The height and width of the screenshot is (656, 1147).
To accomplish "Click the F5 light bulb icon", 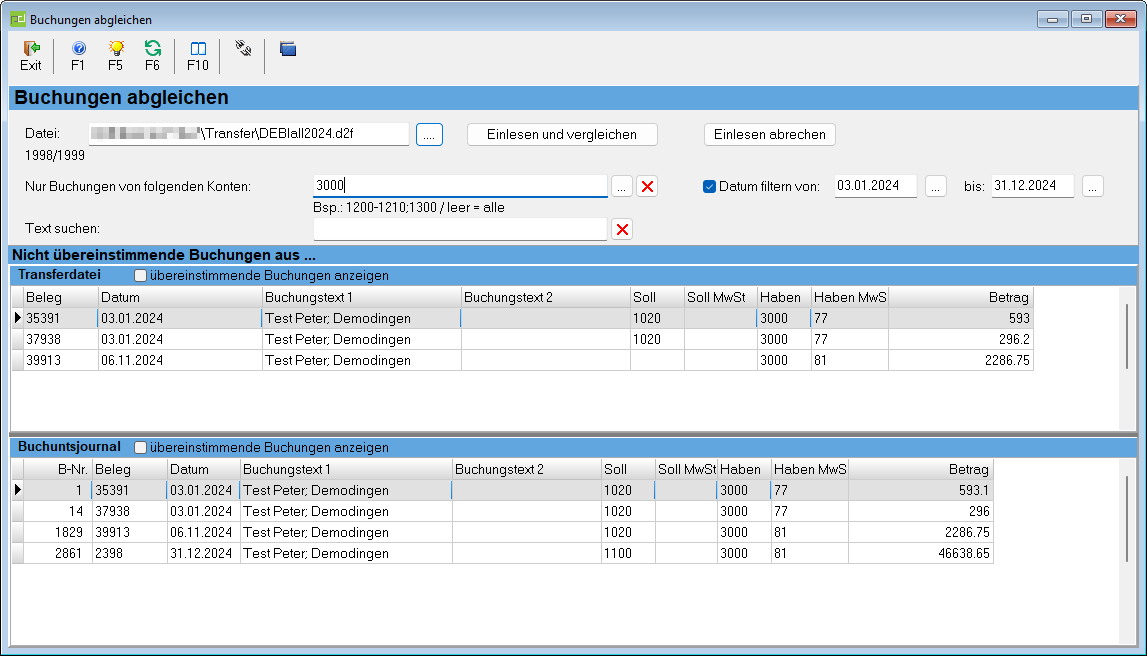I will tap(116, 49).
